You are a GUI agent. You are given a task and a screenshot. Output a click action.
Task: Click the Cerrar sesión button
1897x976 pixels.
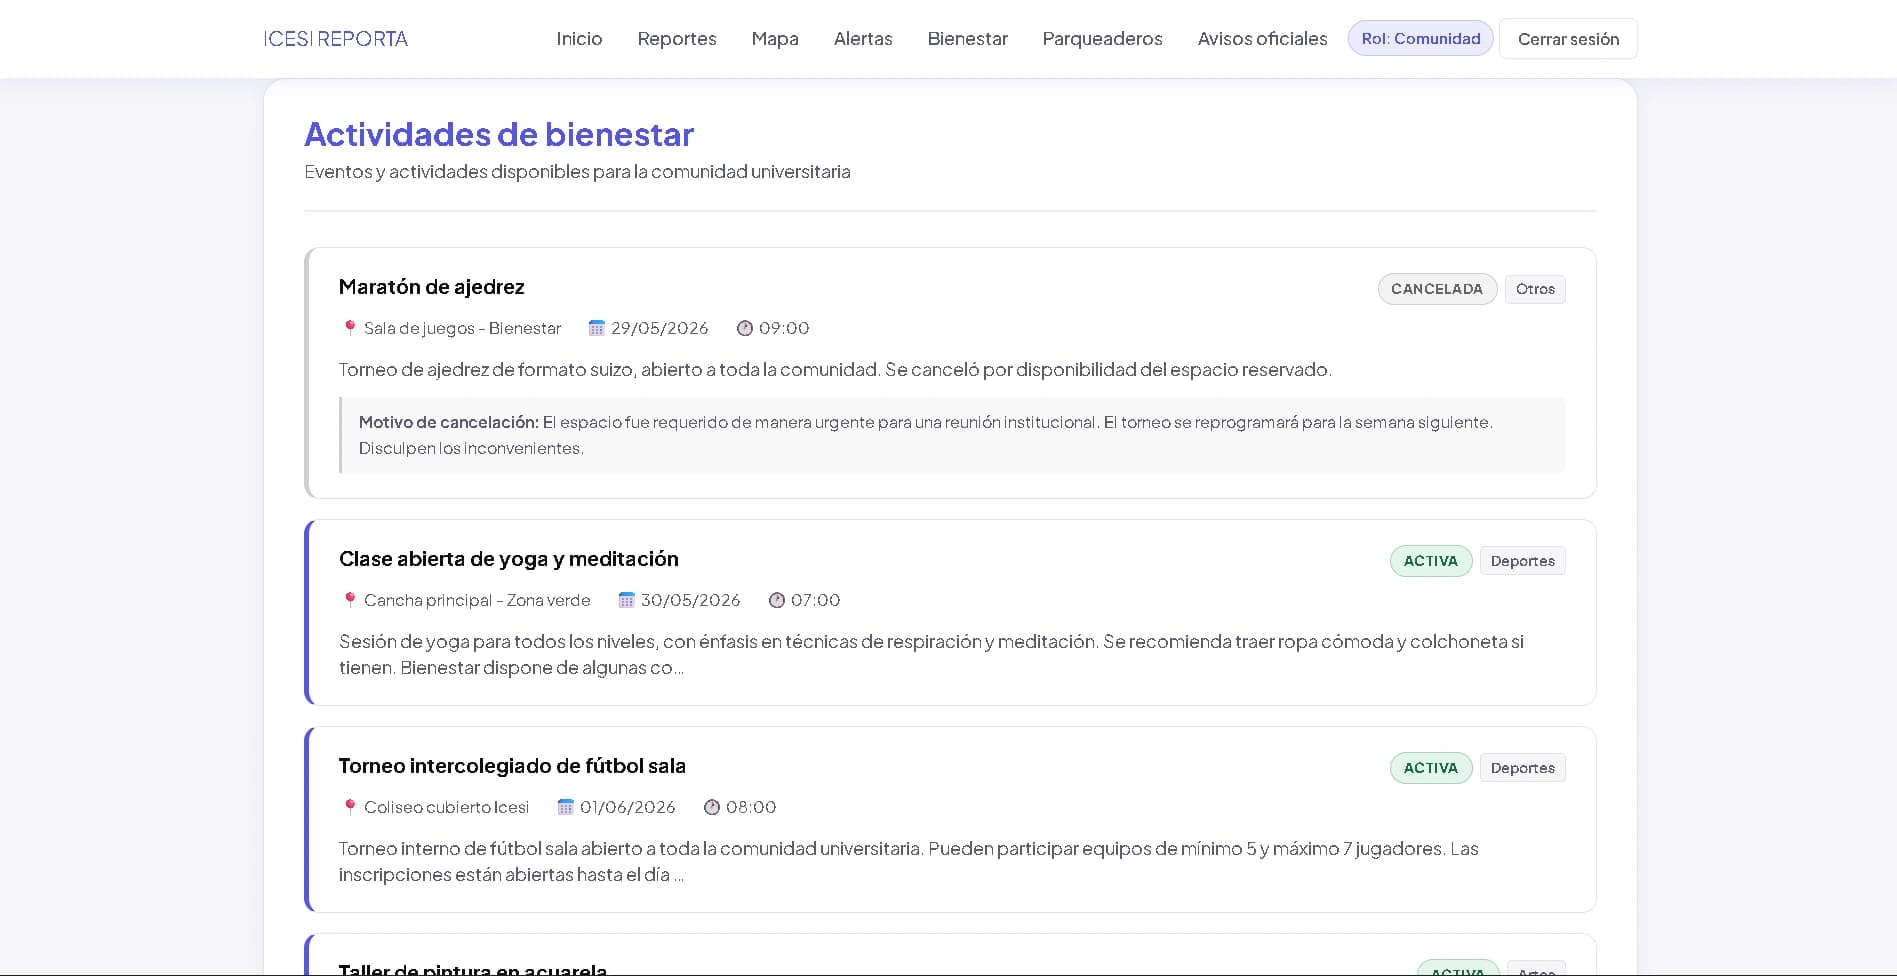coord(1568,39)
